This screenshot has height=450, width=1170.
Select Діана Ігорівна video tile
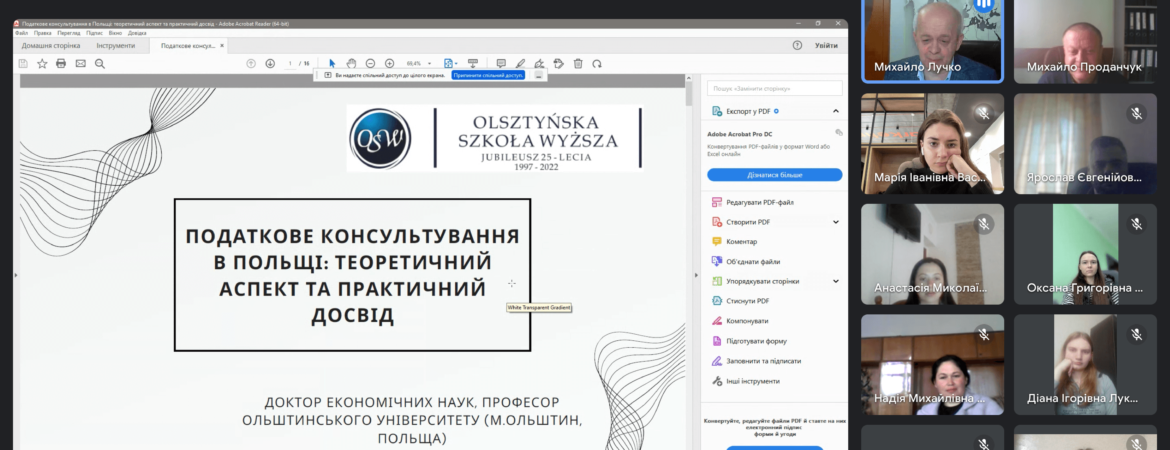(1085, 364)
